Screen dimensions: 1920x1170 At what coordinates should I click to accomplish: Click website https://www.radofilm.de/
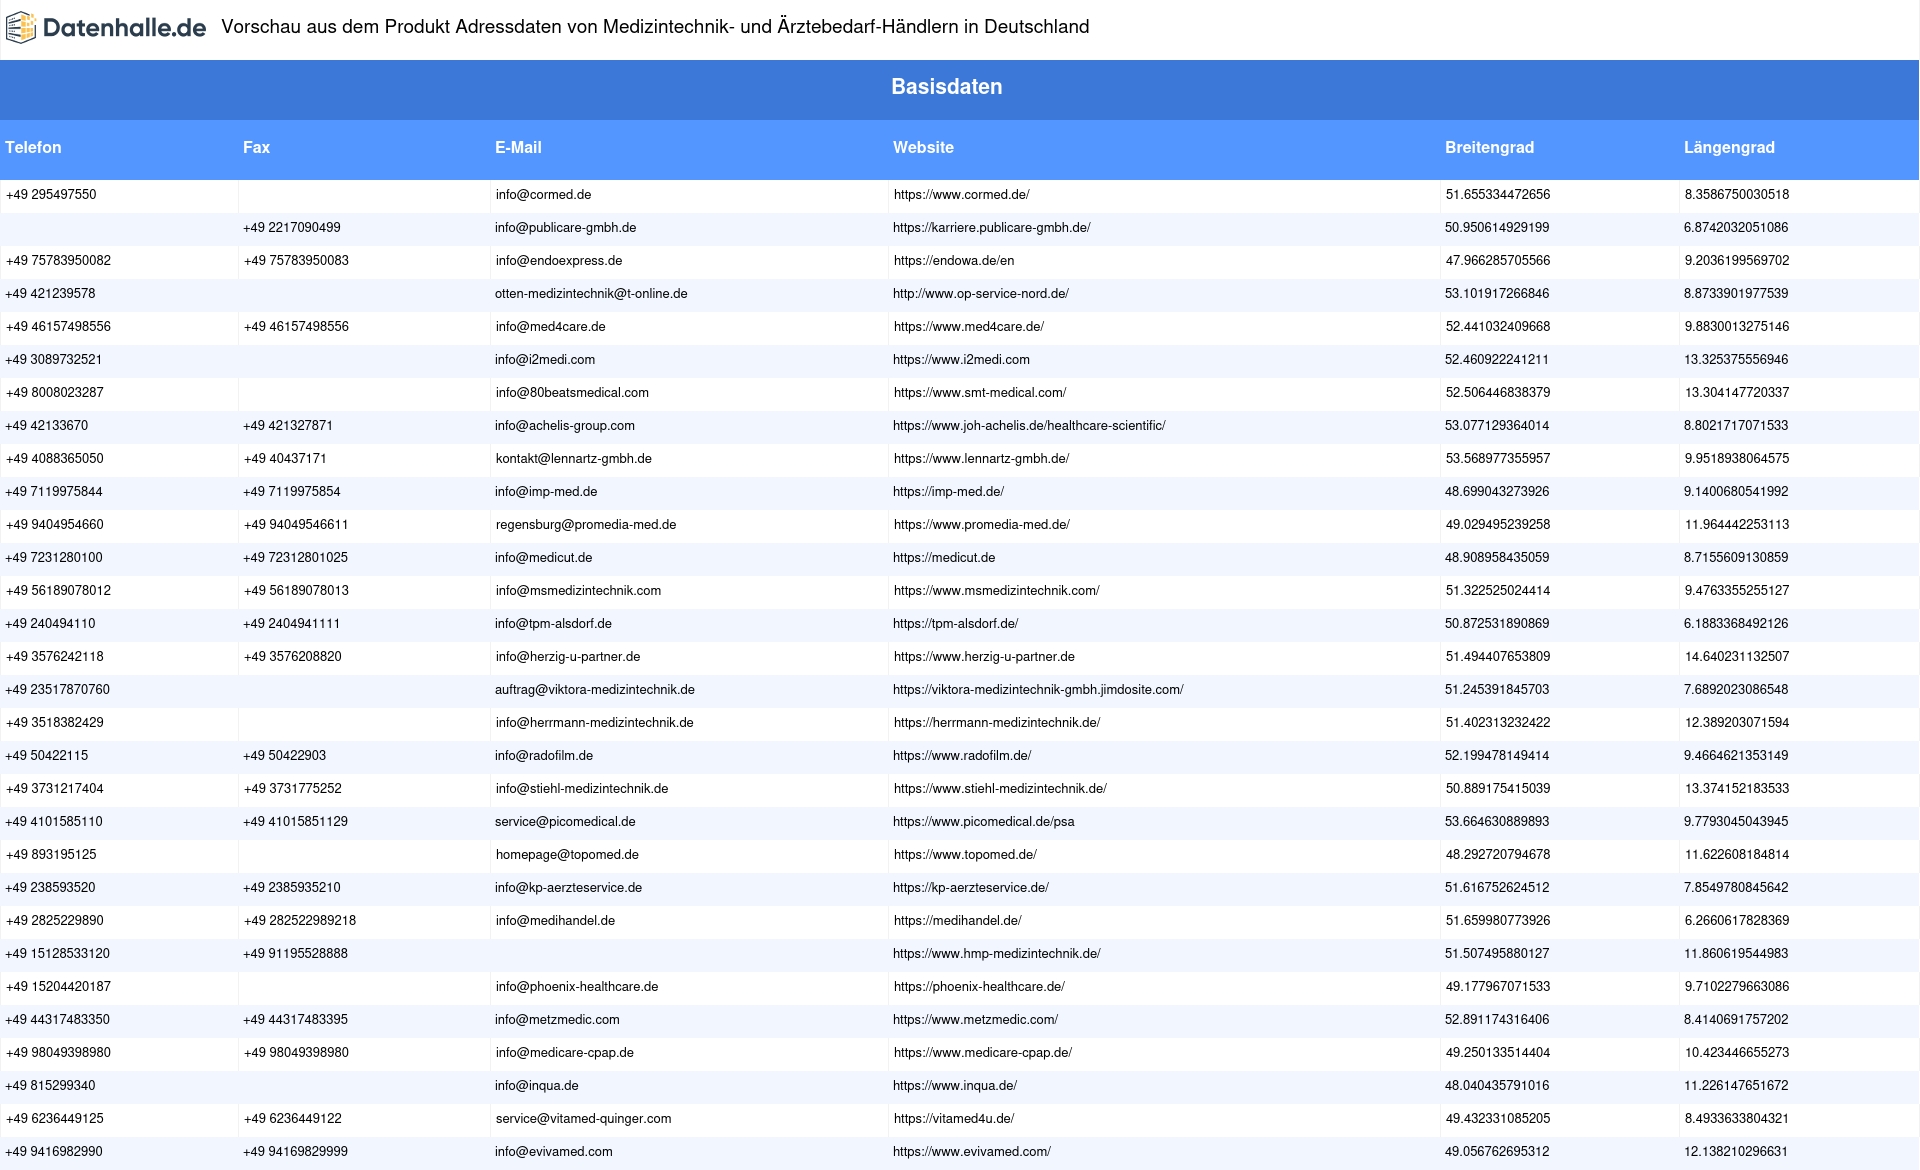962,756
